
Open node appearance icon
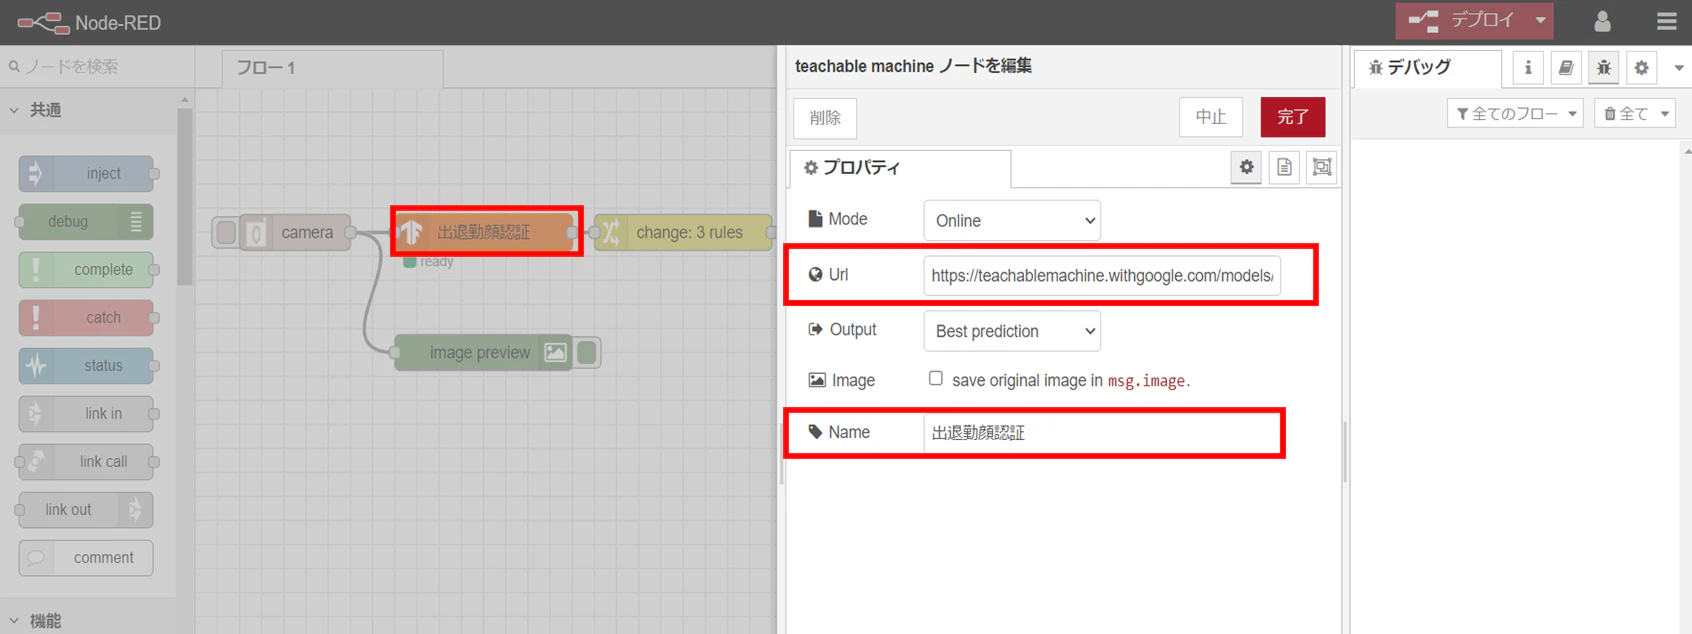[x=1322, y=167]
